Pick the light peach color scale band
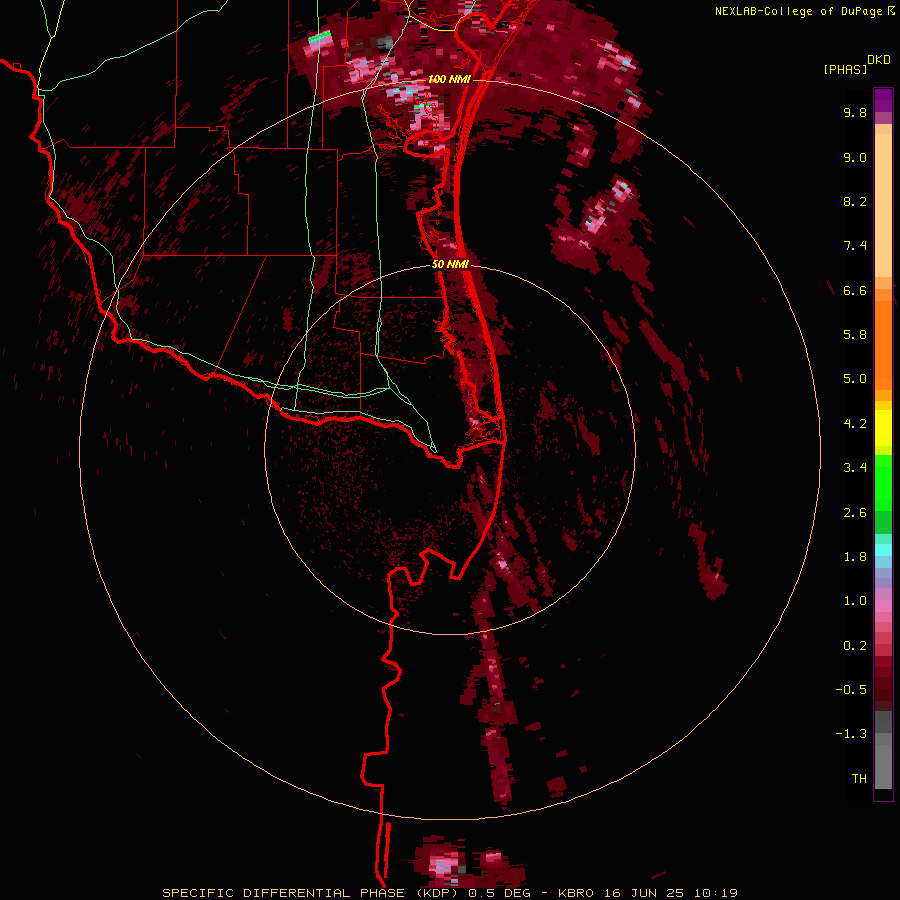 (x=883, y=207)
